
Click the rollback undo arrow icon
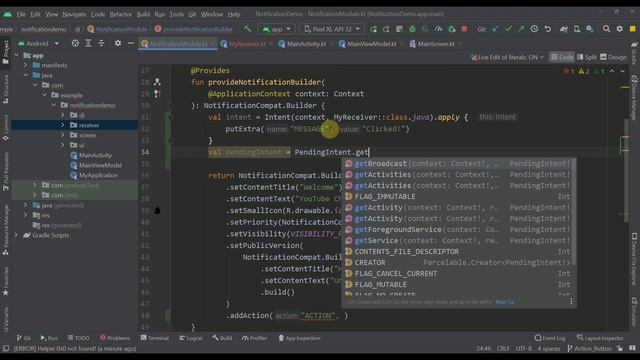[548, 29]
